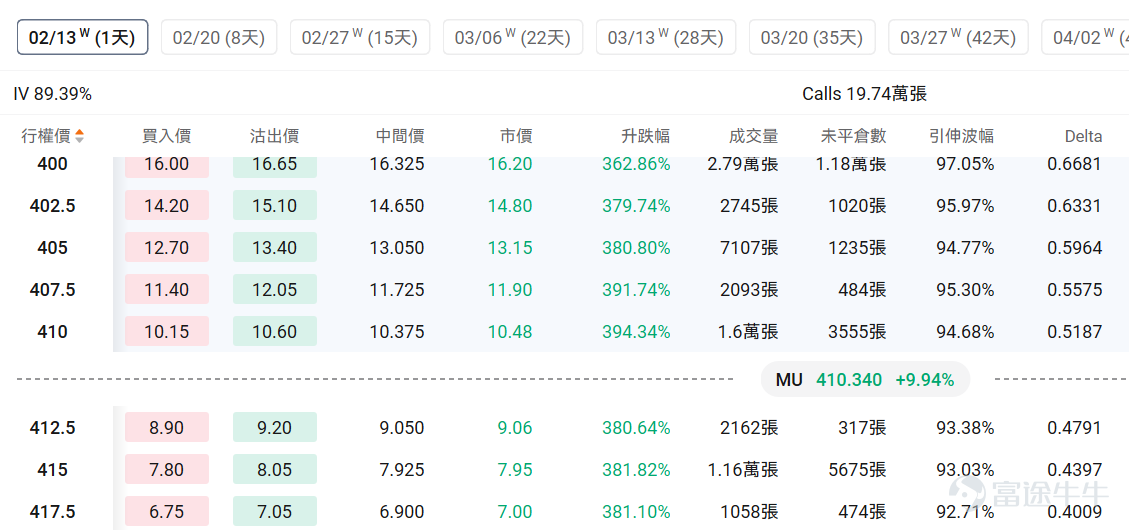
Task: Click bid price 12.70 for strike 405
Action: 166,247
